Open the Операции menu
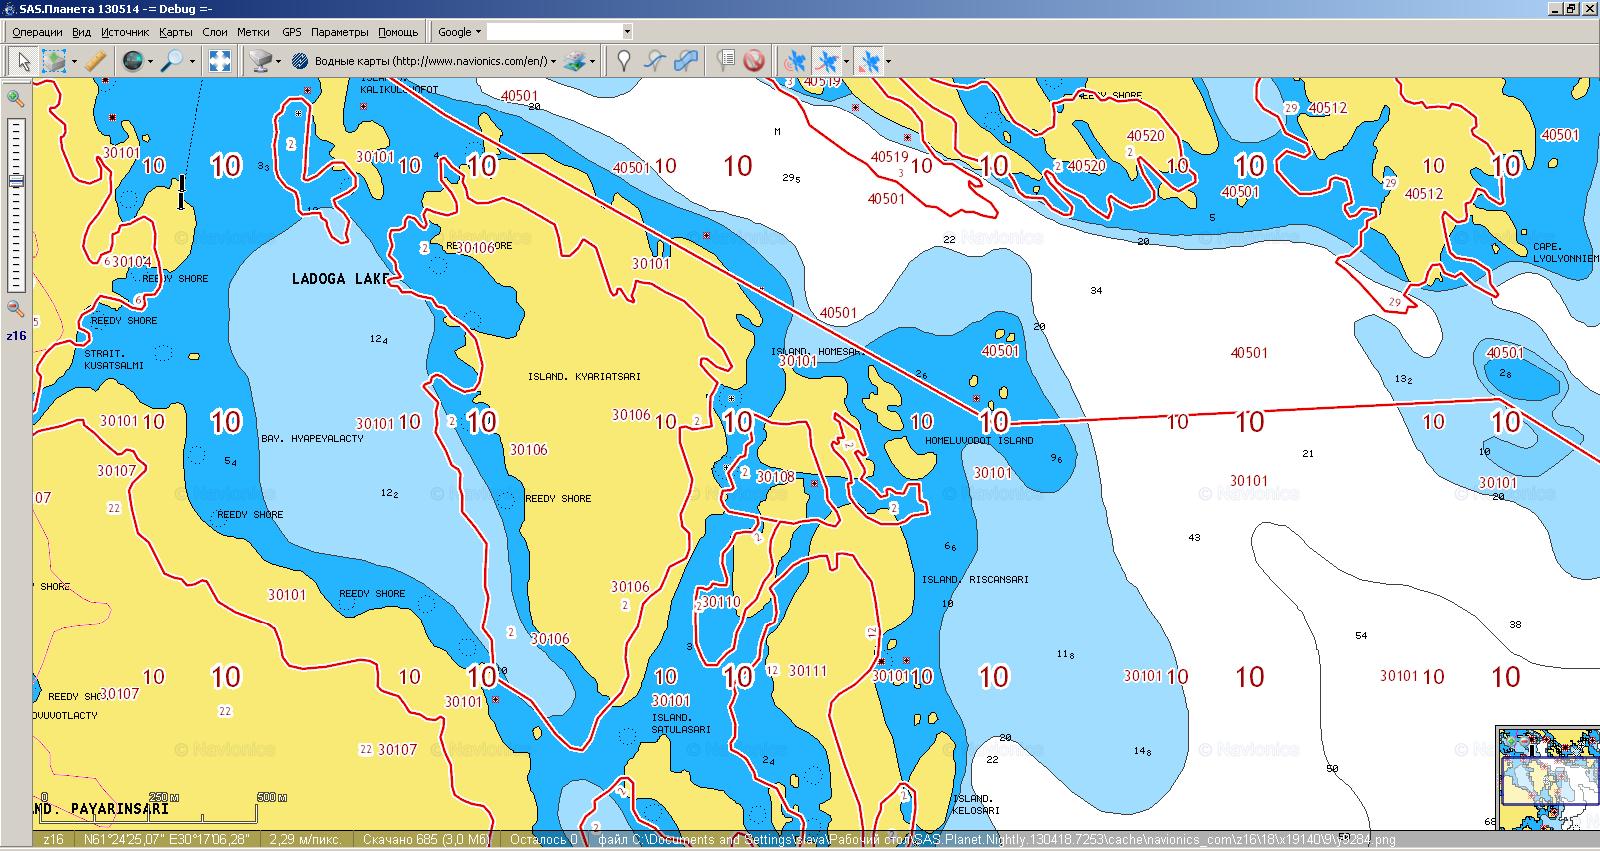Image resolution: width=1600 pixels, height=851 pixels. click(x=37, y=32)
